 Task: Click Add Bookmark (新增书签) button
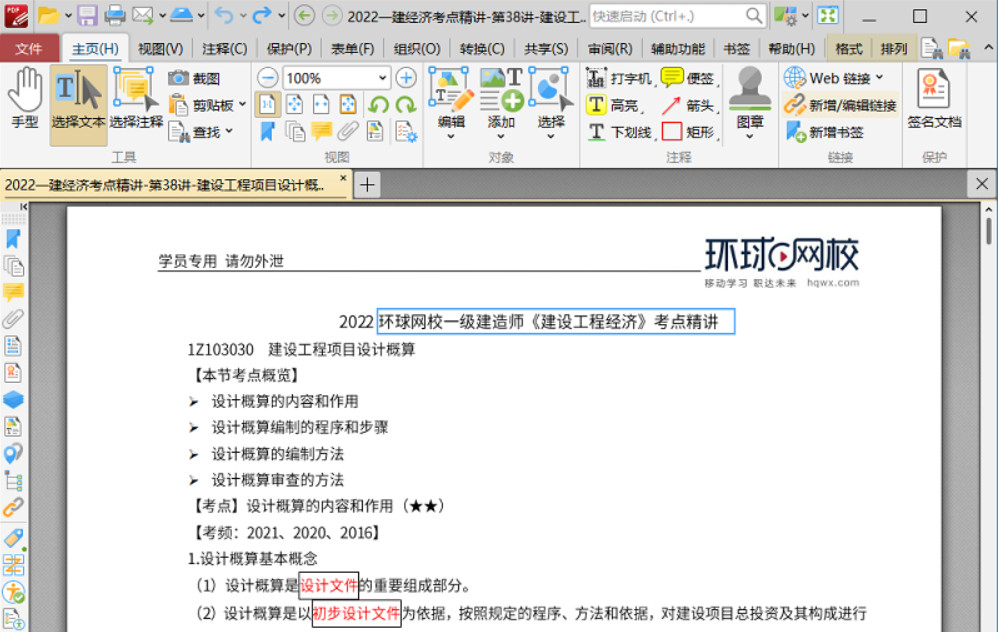[825, 132]
